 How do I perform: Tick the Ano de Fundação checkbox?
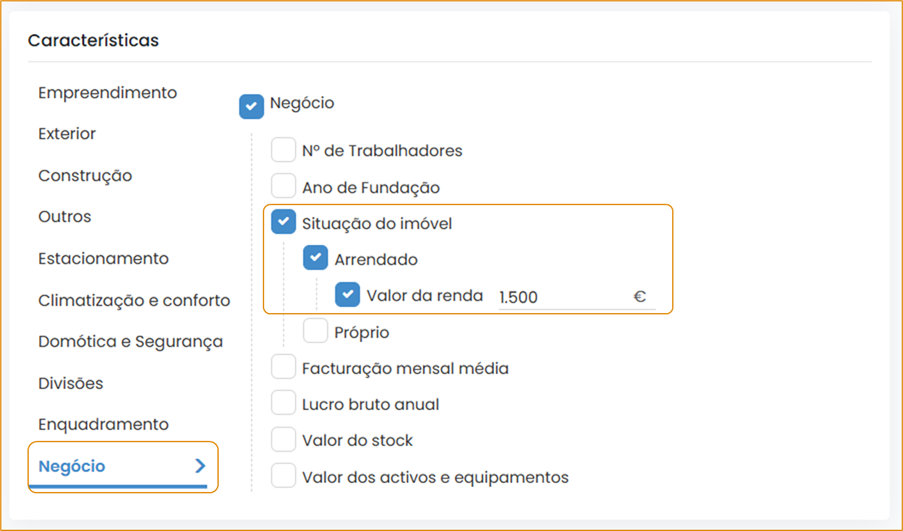tap(284, 187)
